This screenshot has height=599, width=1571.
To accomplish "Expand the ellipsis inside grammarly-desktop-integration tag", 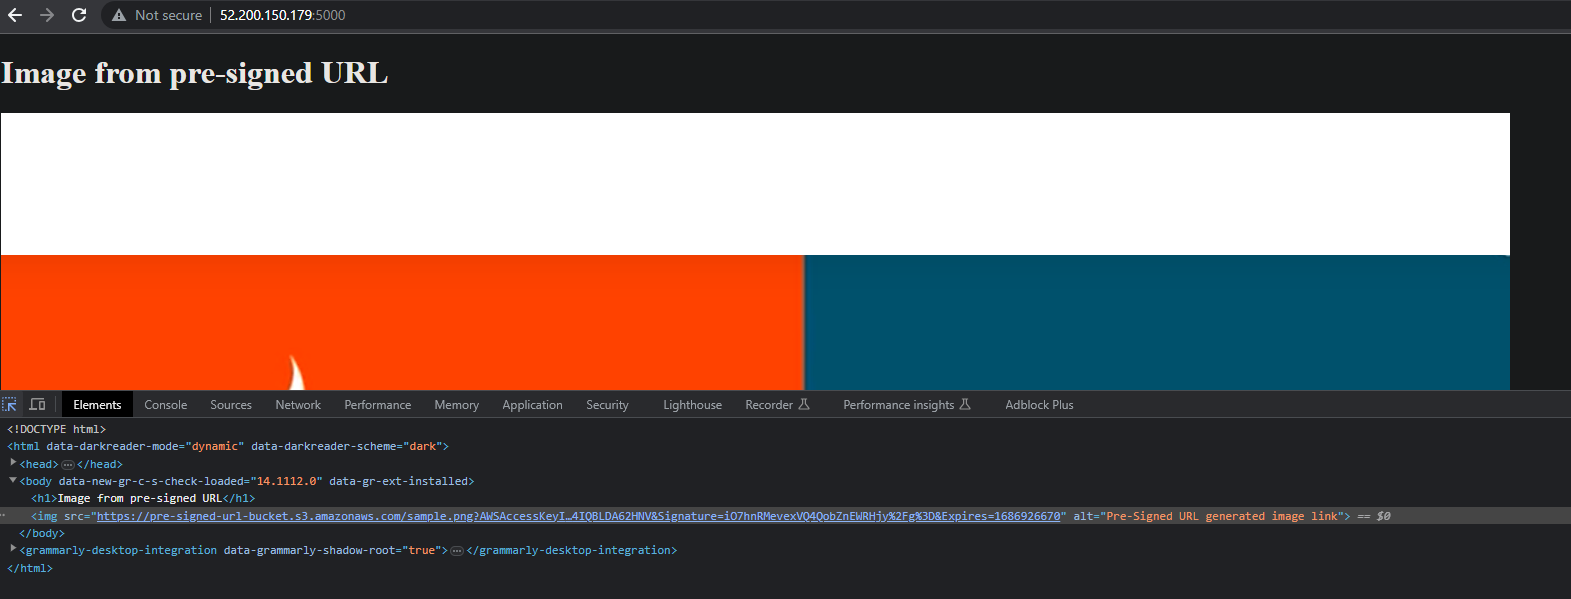I will [457, 551].
